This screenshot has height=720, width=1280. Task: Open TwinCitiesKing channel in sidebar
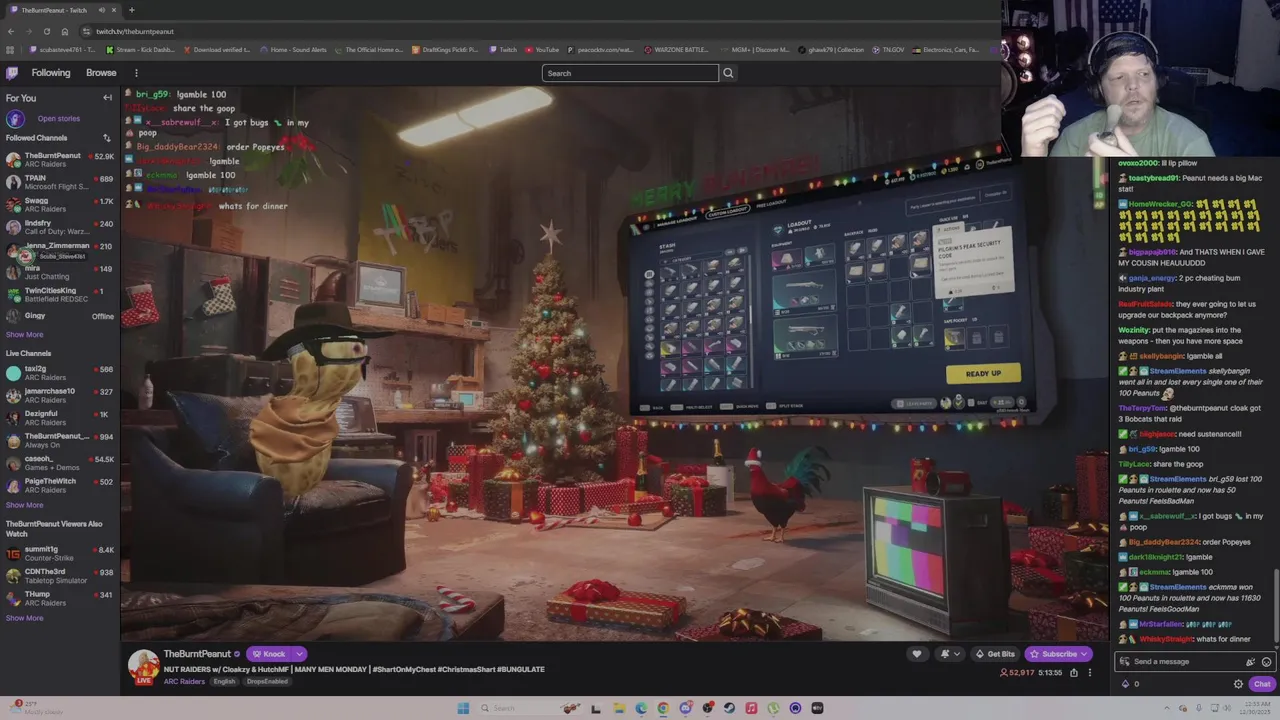coord(60,294)
